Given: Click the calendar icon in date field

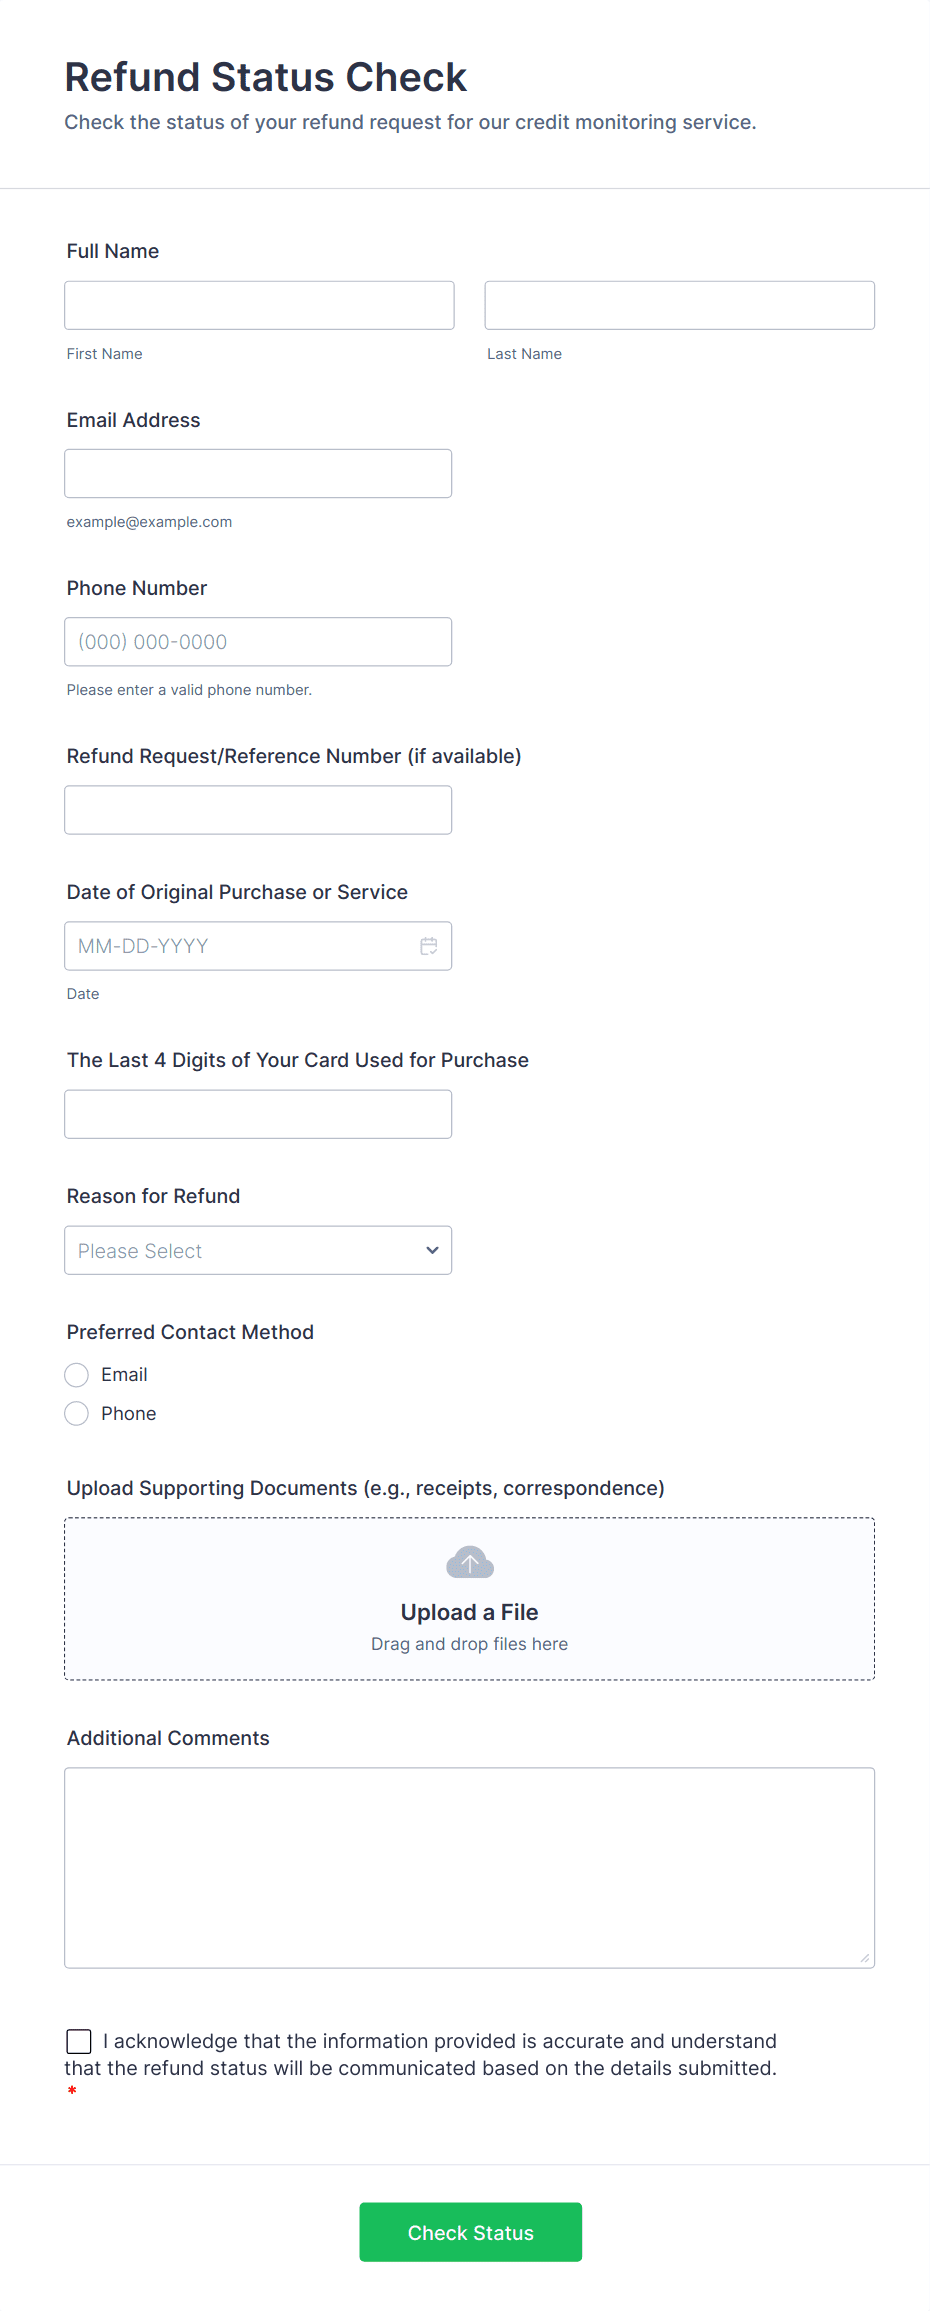Looking at the screenshot, I should click(x=429, y=946).
